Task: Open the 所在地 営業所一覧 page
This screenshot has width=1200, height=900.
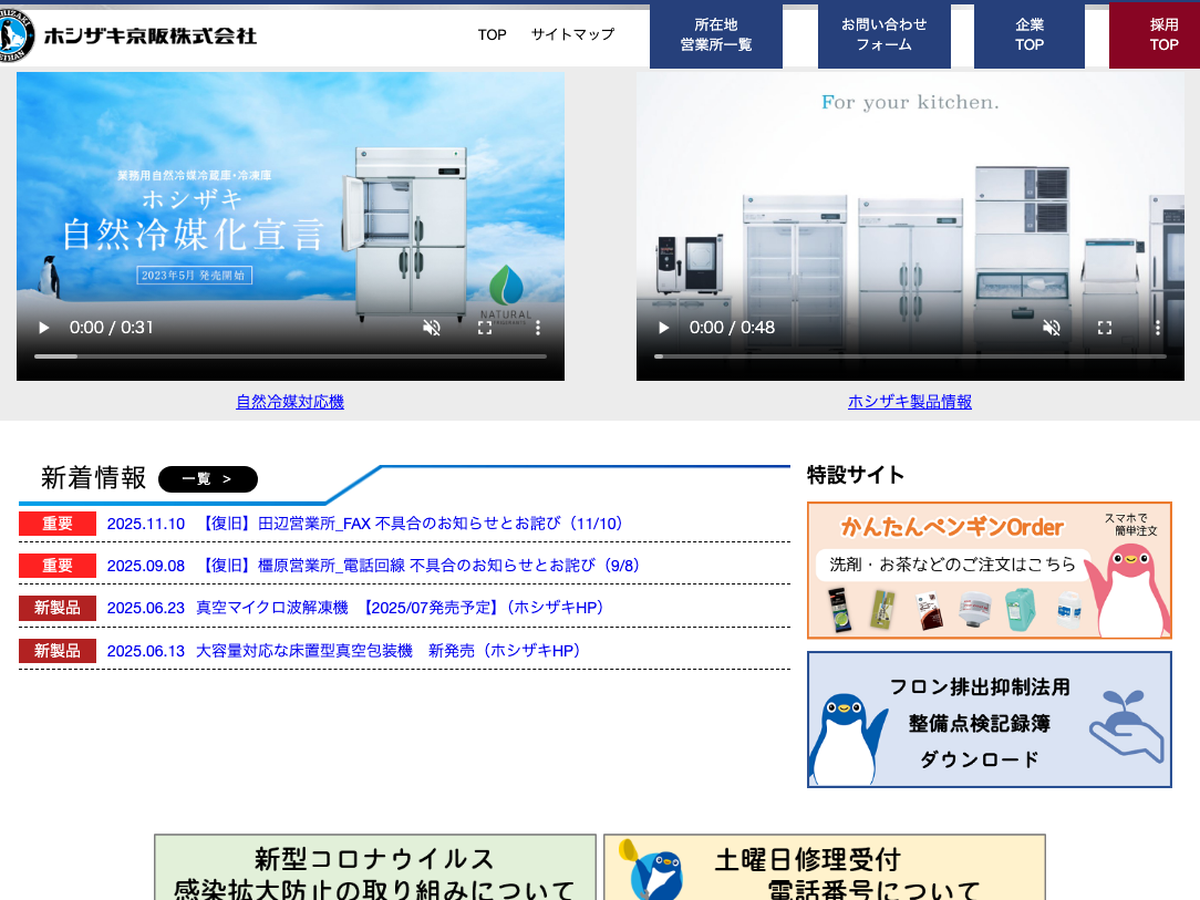Action: pyautogui.click(x=716, y=35)
